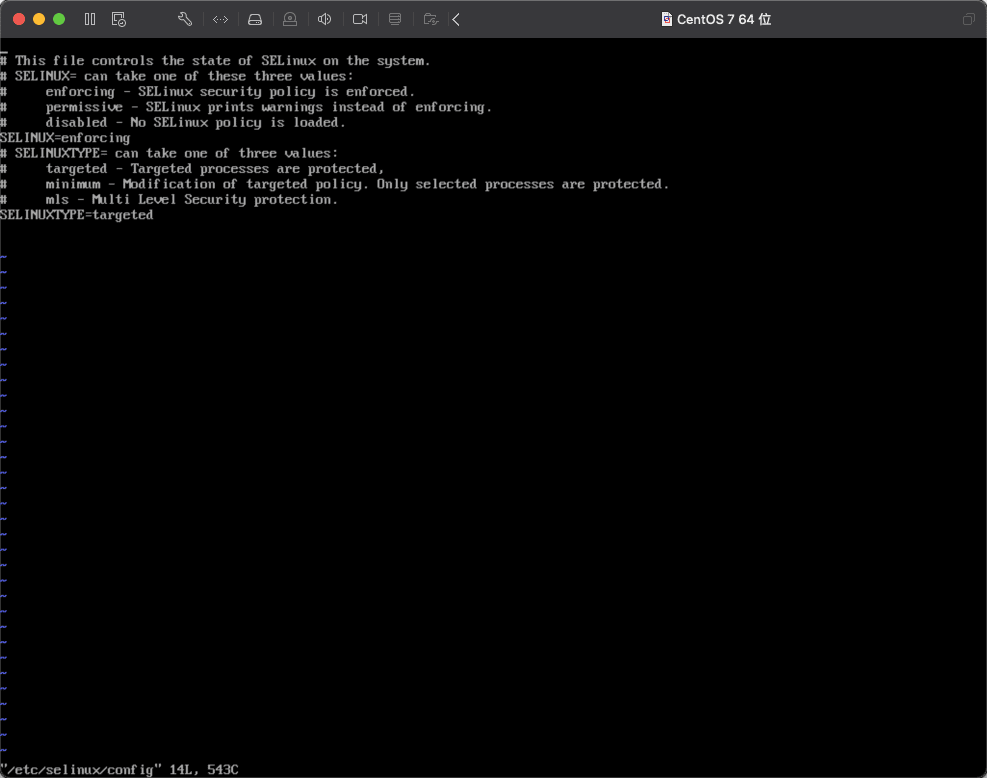The image size is (987, 778).
Task: Click the "permissive" comment line
Action: click(x=268, y=107)
